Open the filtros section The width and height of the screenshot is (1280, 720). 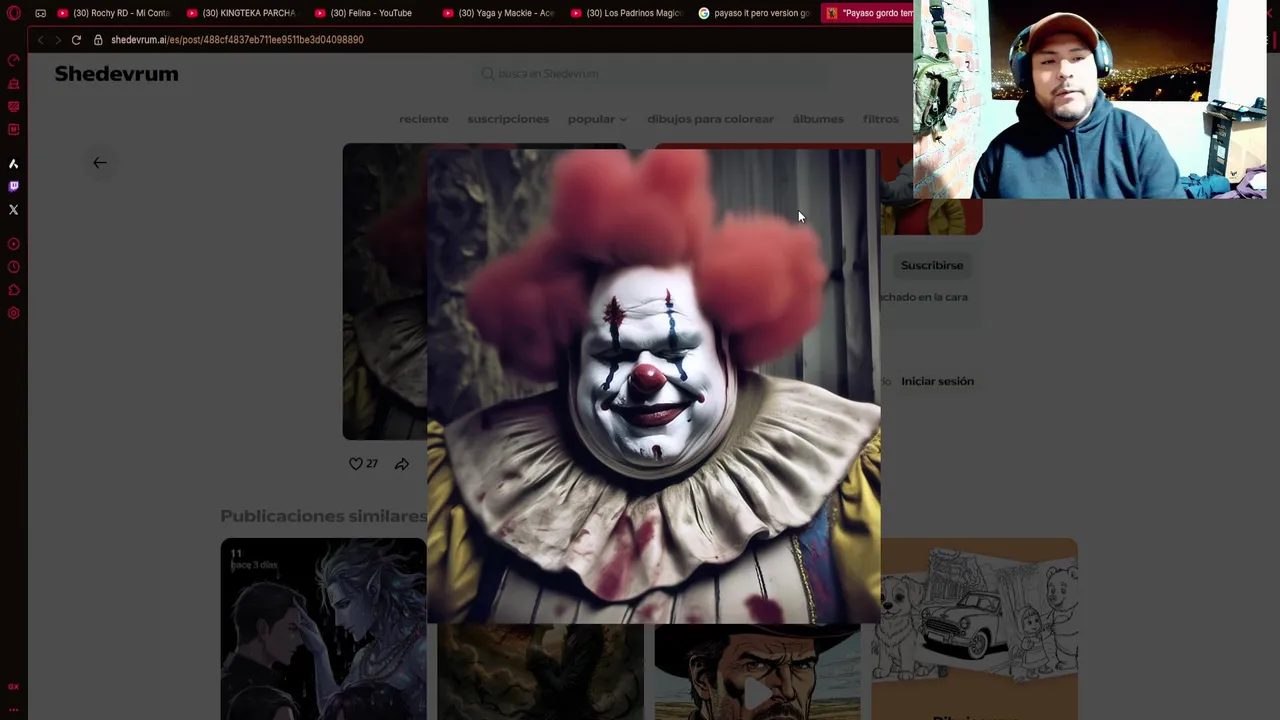coord(881,119)
